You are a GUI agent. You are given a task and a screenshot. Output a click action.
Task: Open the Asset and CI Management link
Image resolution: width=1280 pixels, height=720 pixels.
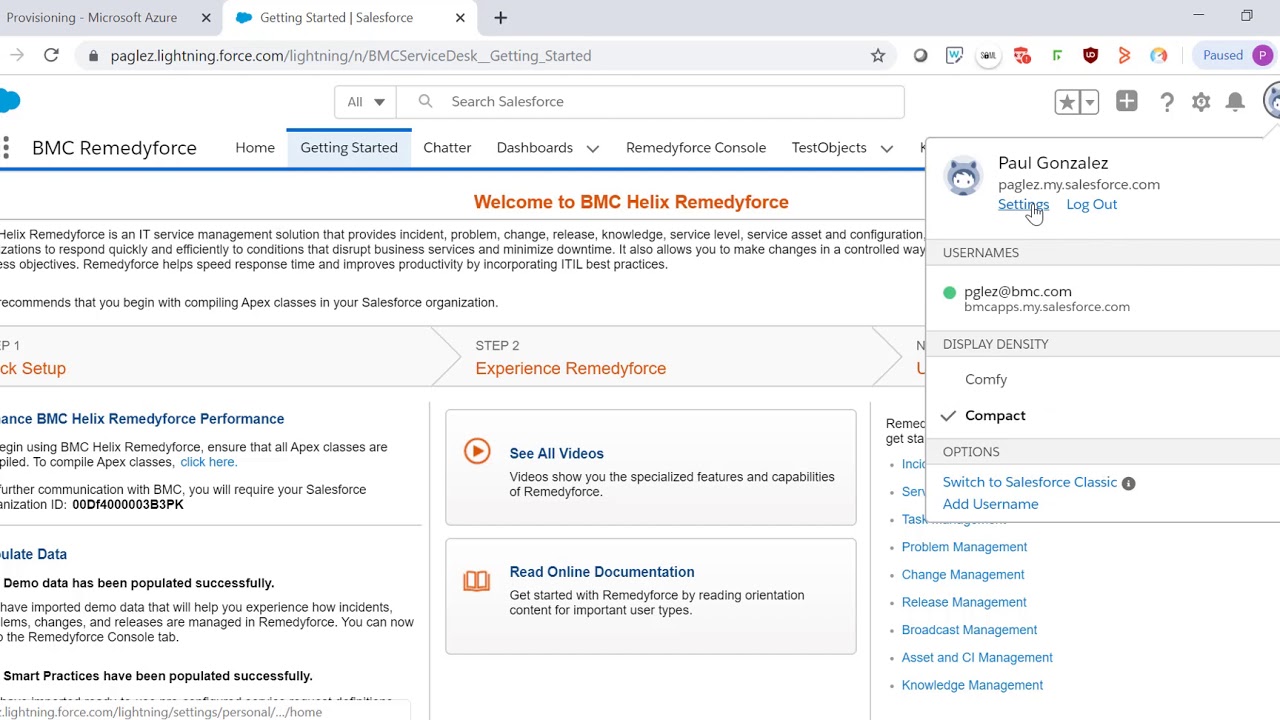(977, 658)
